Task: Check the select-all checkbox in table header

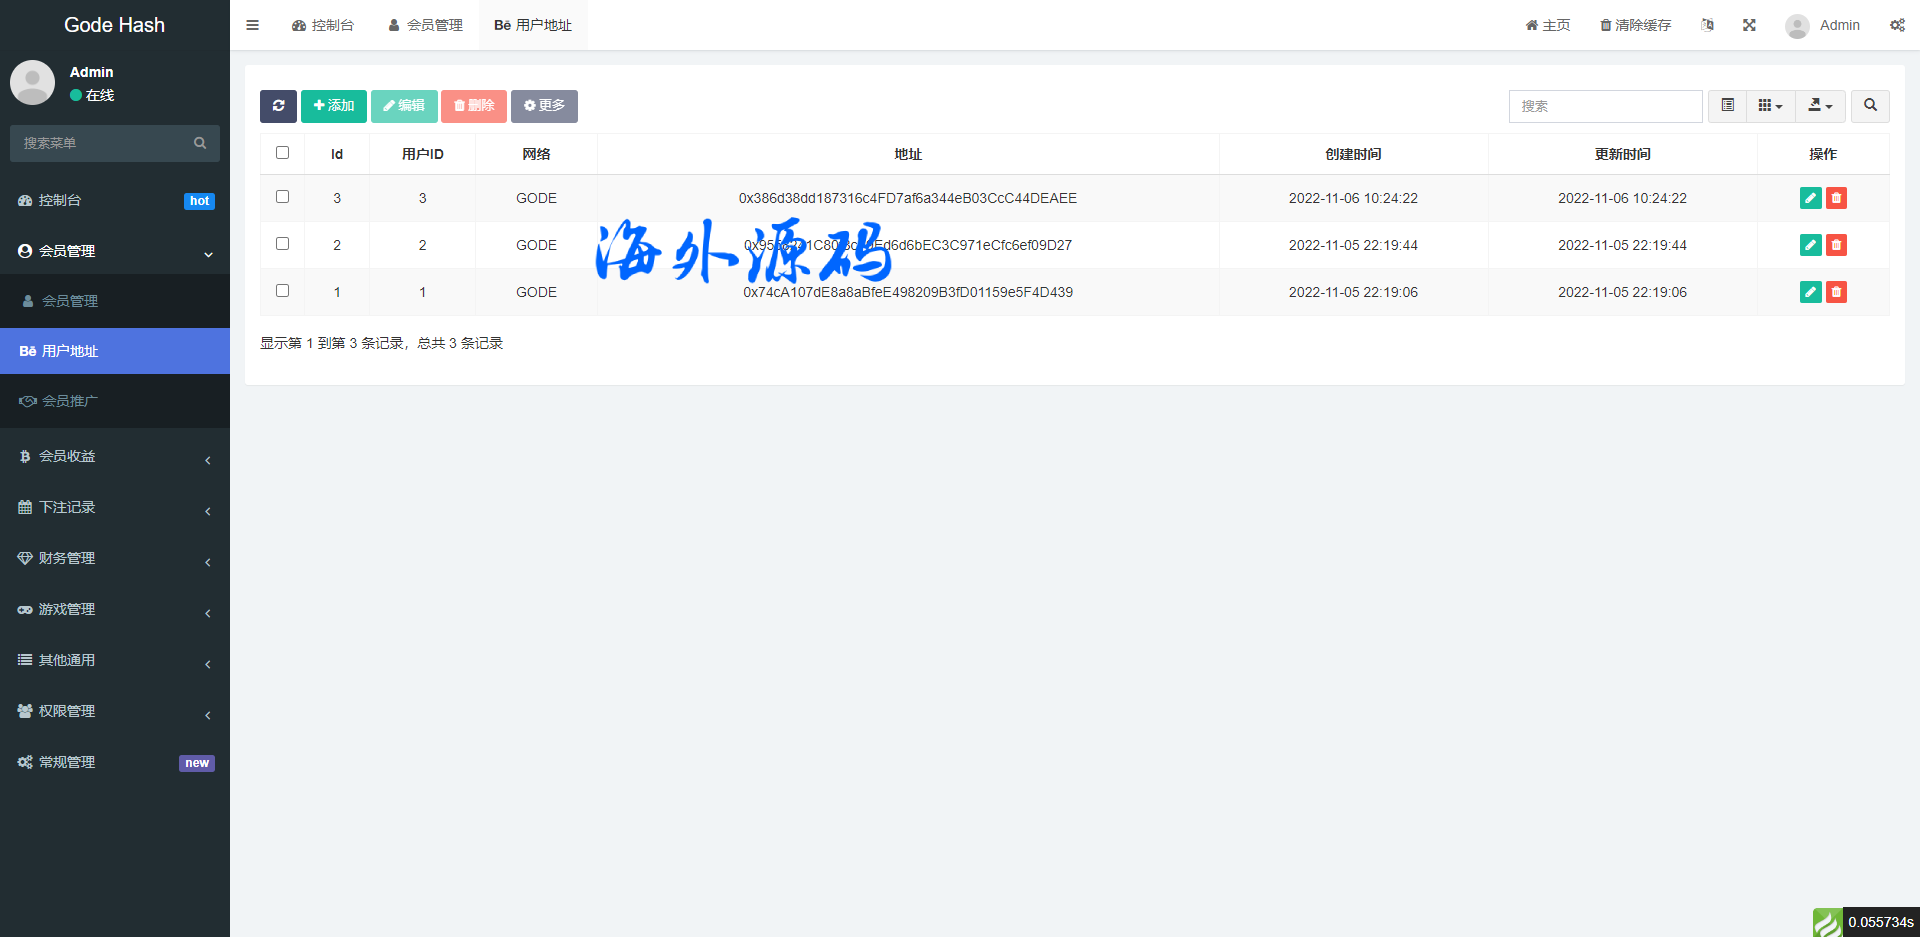Action: tap(283, 153)
